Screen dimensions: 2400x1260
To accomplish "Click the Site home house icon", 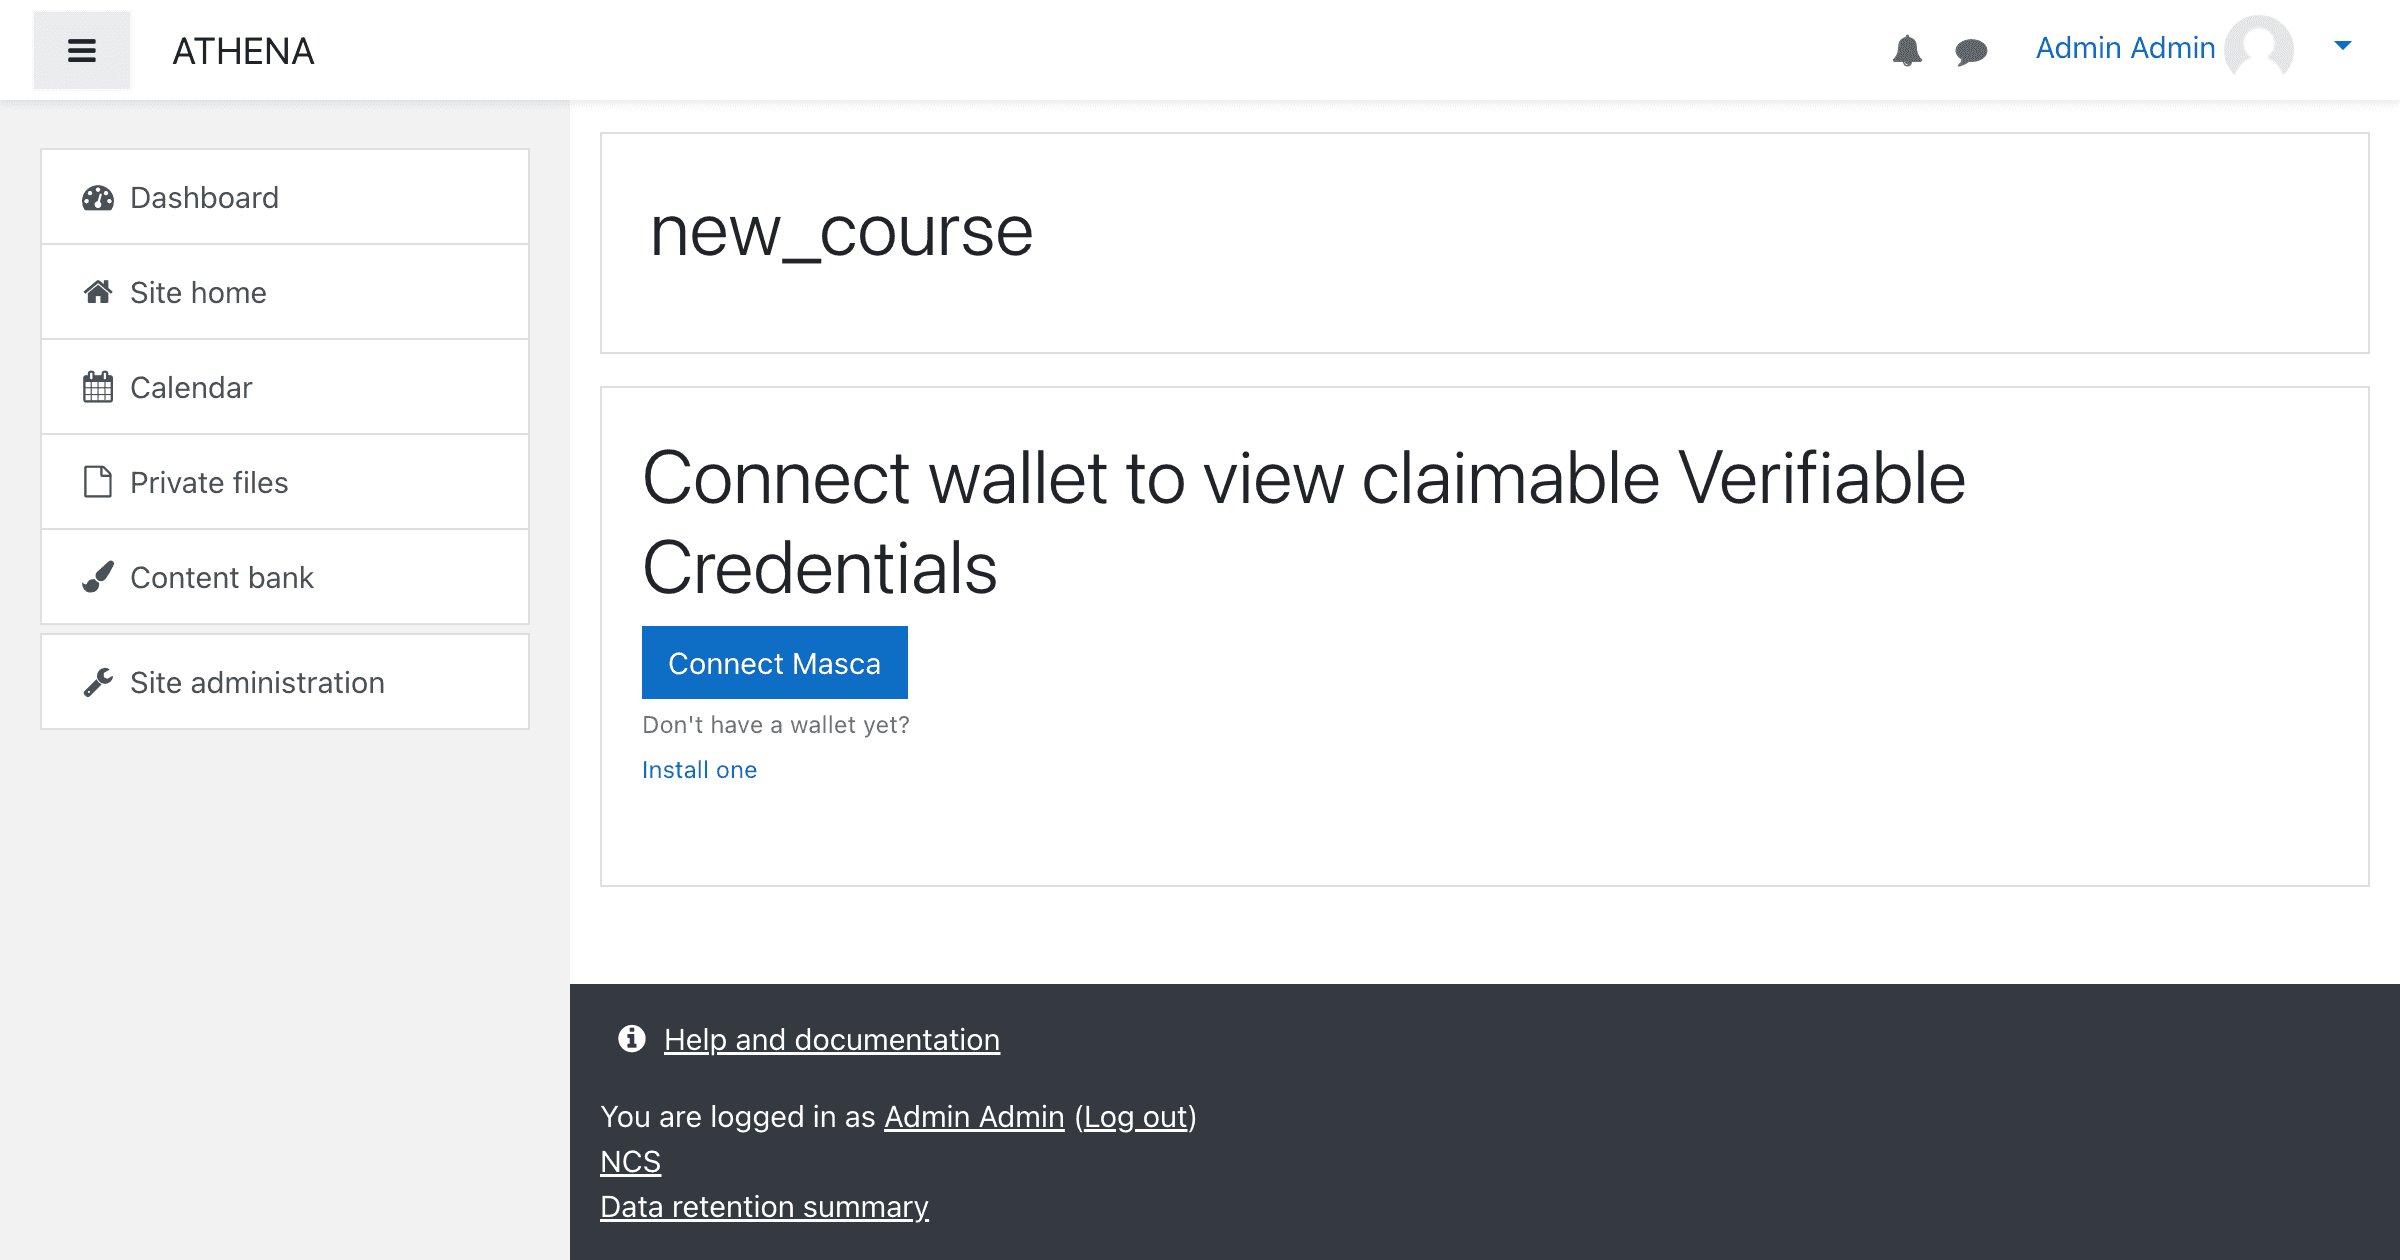I will click(97, 291).
